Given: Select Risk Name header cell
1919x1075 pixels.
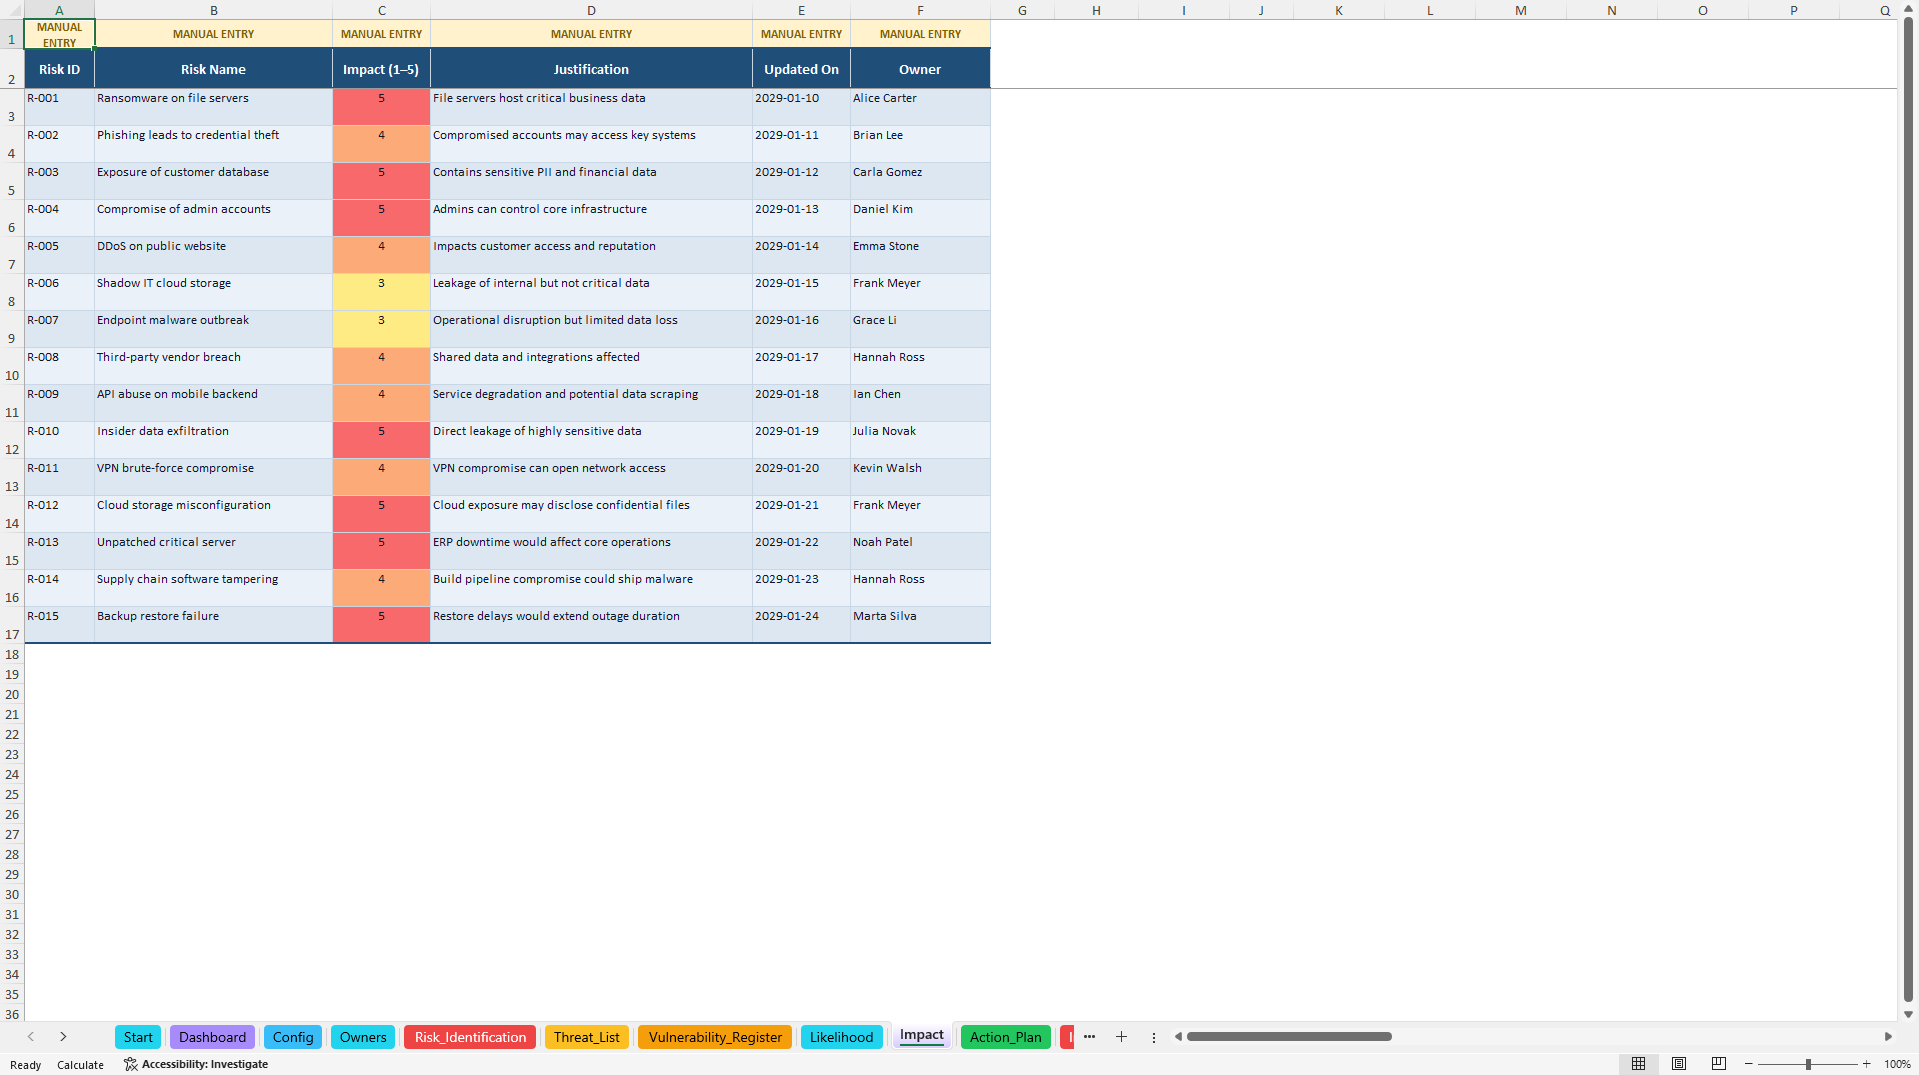Looking at the screenshot, I should (x=213, y=69).
